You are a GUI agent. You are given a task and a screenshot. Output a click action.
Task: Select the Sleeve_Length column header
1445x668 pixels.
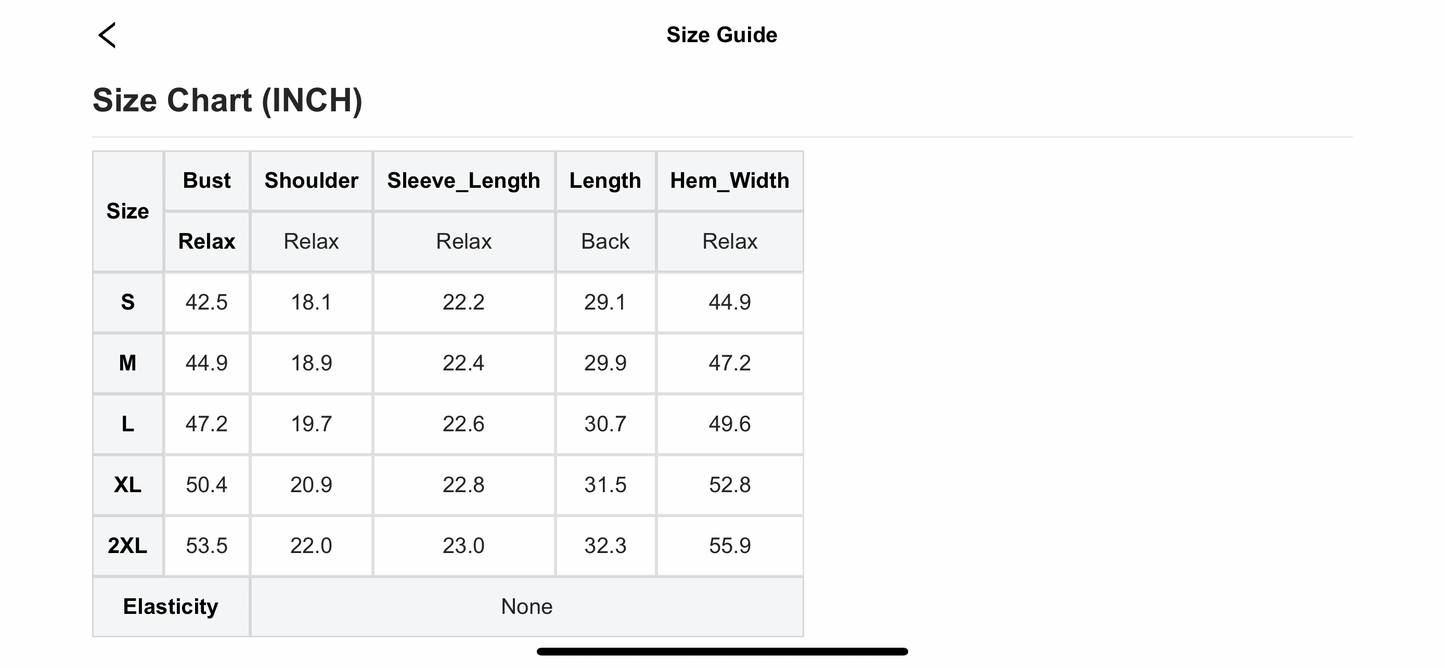tap(464, 181)
